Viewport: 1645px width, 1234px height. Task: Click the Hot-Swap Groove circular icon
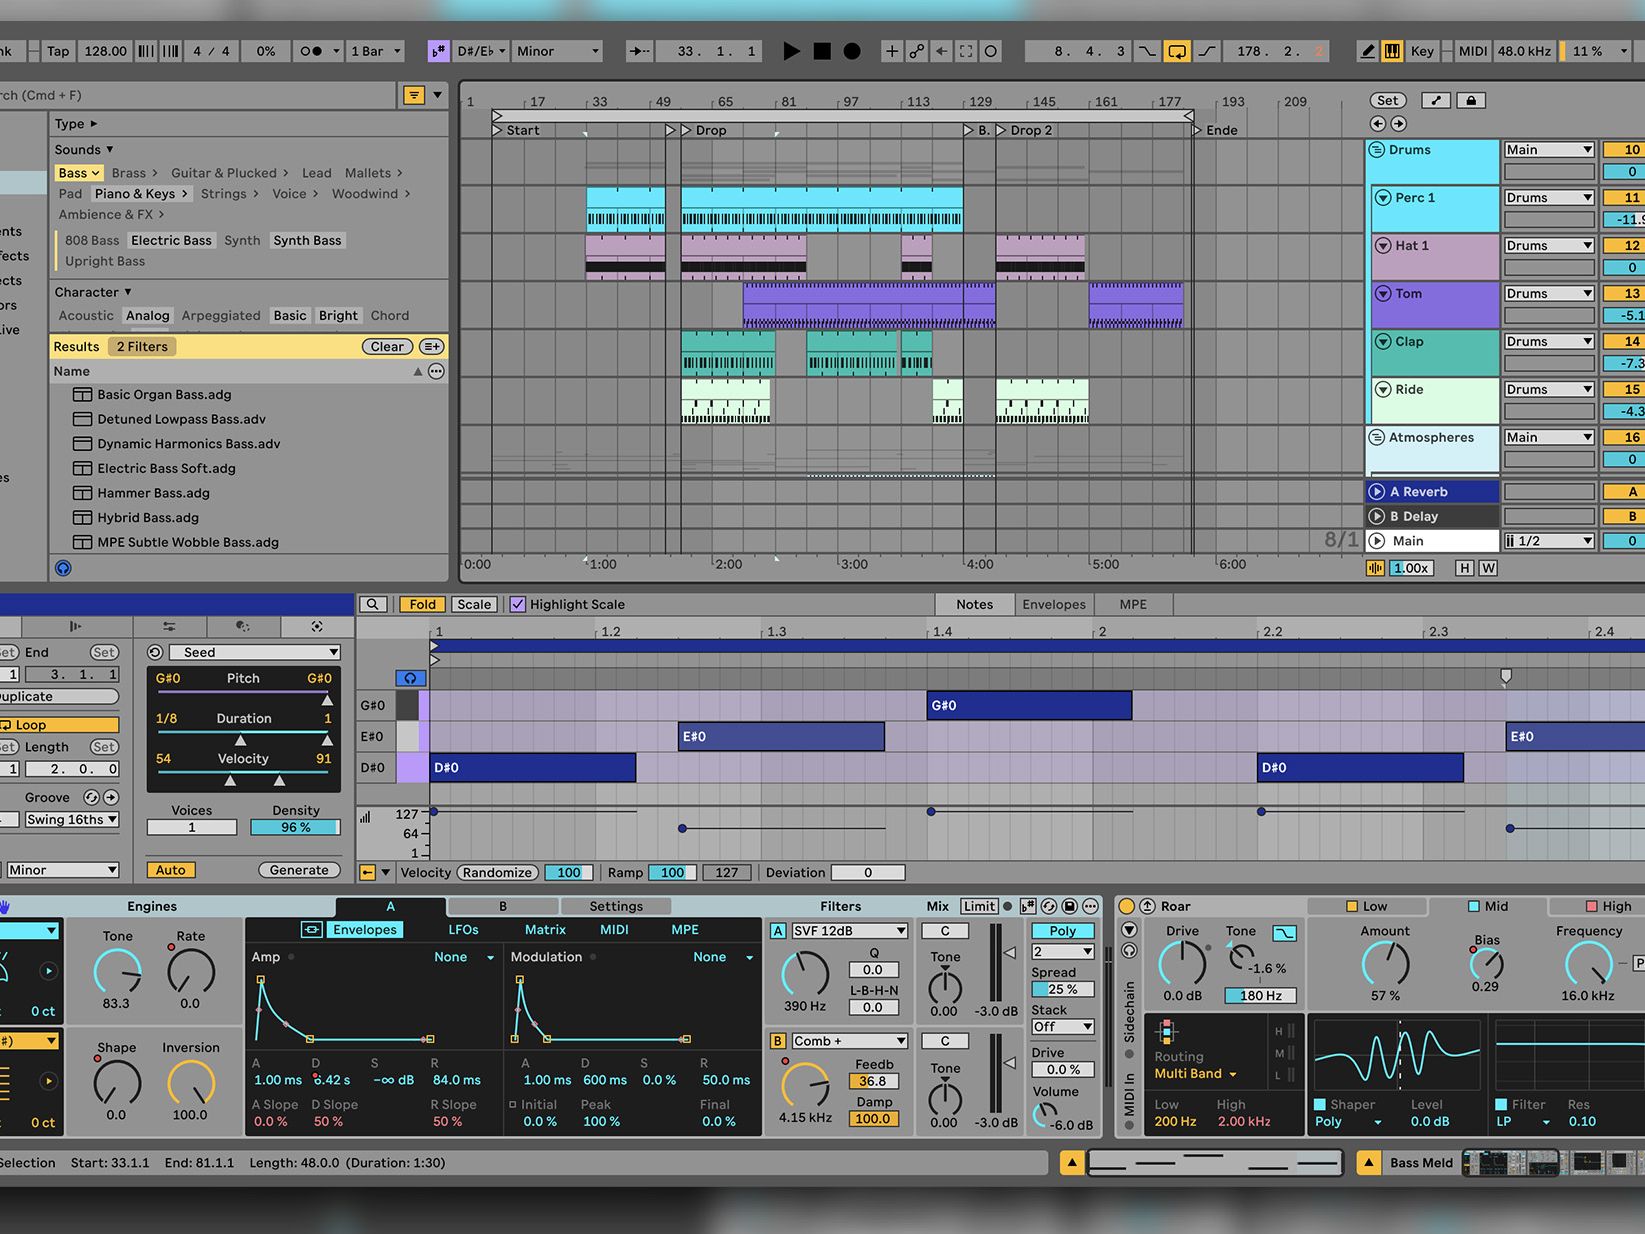91,797
